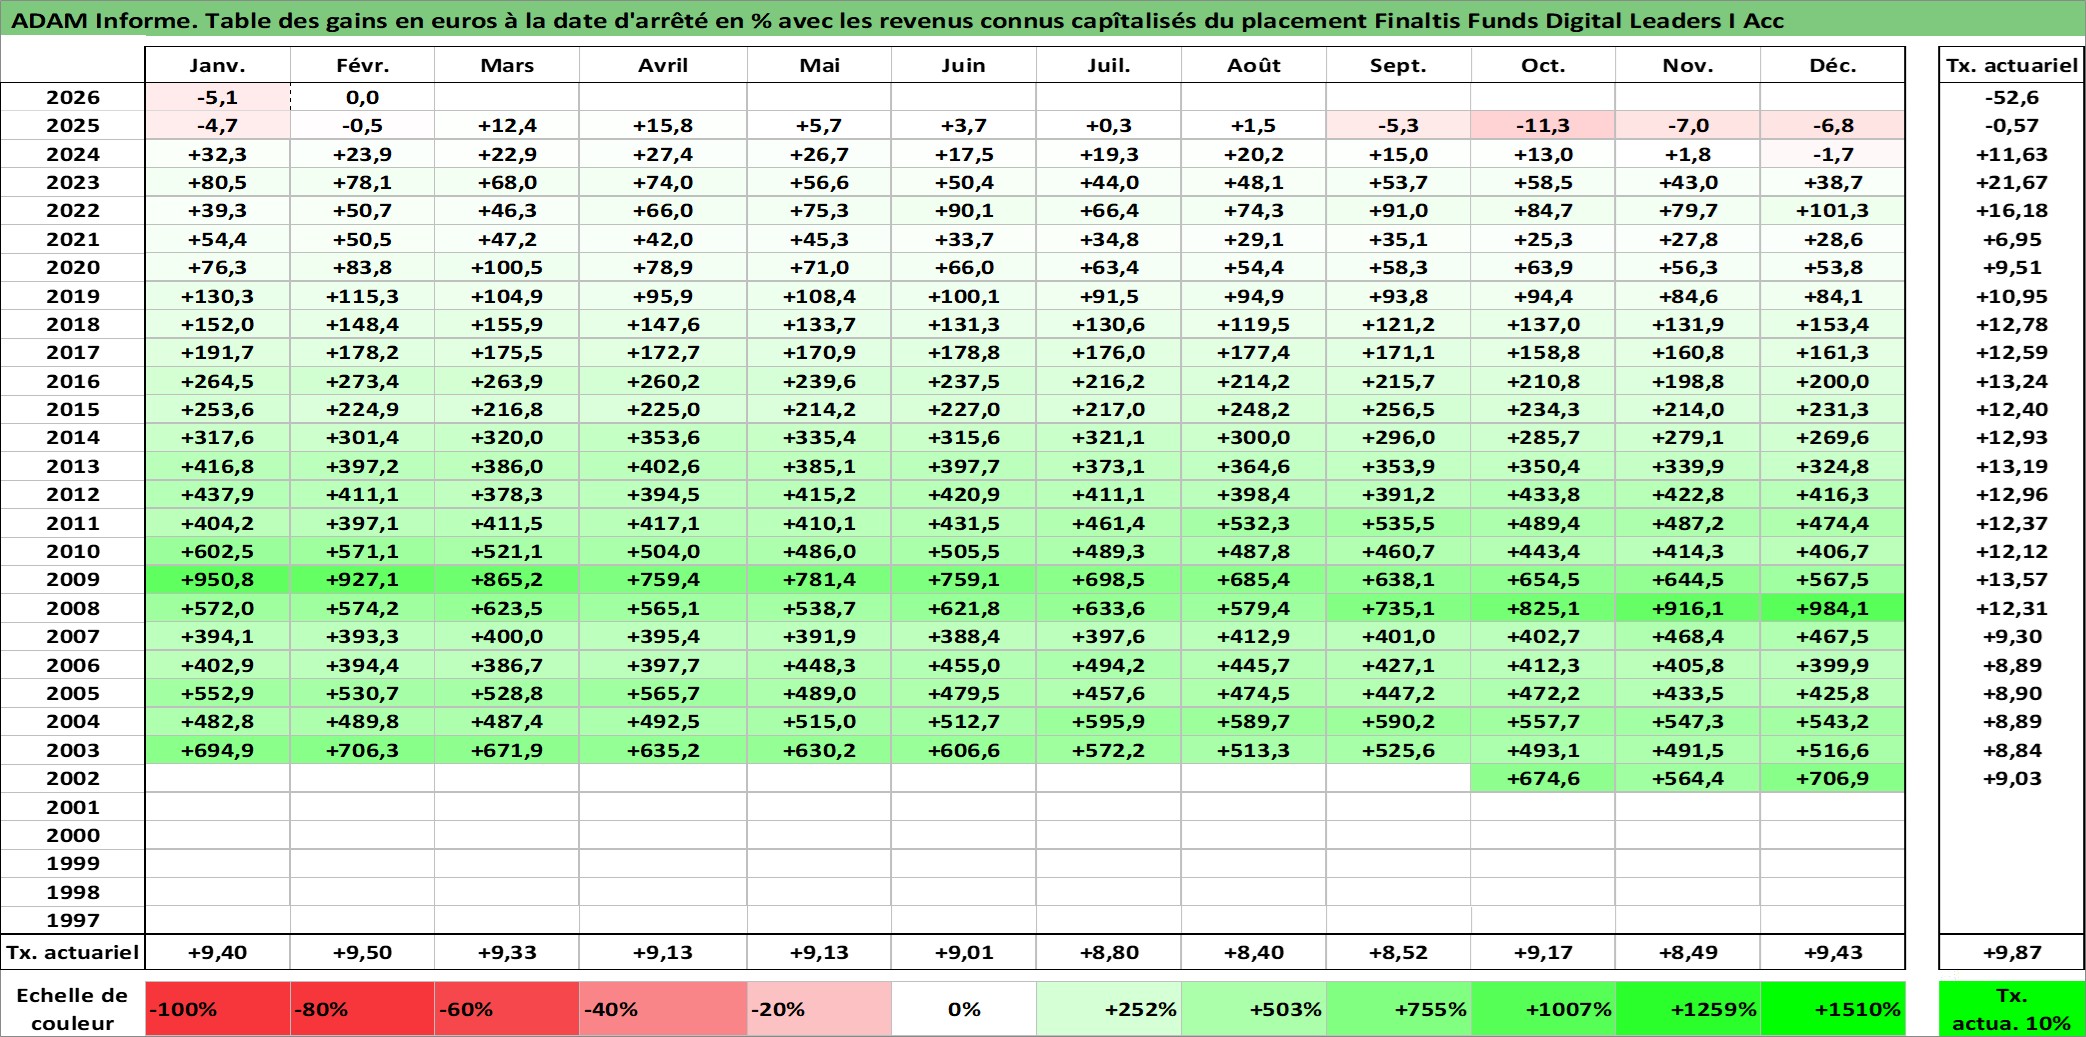
Task: Click cell value -5,1 for January 2026
Action: click(x=217, y=97)
